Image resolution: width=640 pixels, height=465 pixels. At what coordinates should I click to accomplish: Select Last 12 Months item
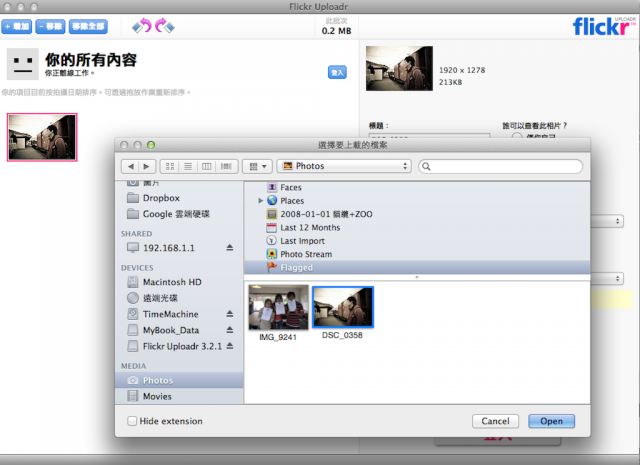coord(417,227)
